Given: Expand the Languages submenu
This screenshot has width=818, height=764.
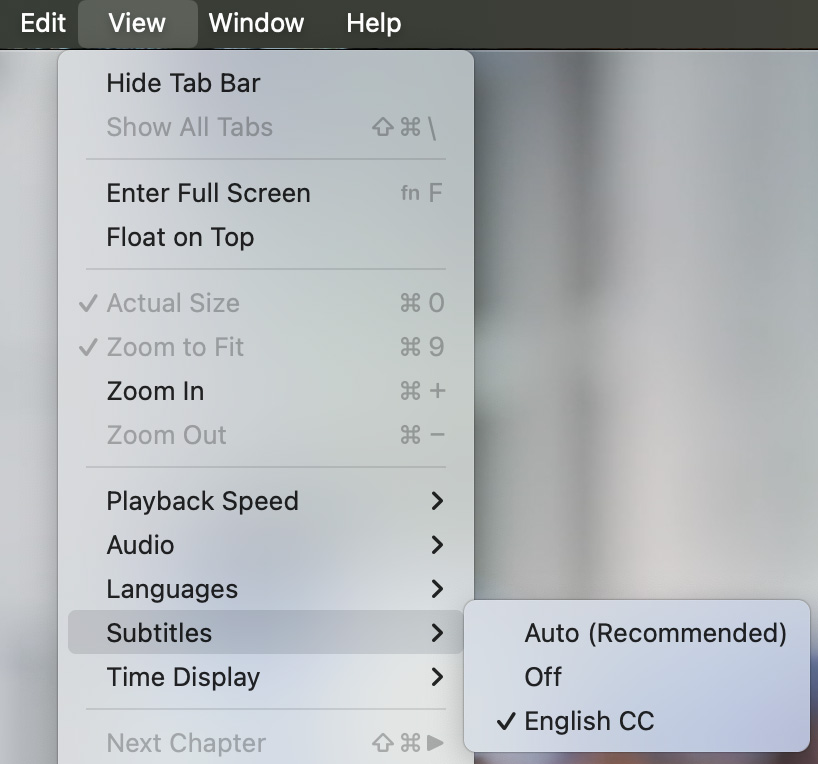Looking at the screenshot, I should tap(172, 589).
